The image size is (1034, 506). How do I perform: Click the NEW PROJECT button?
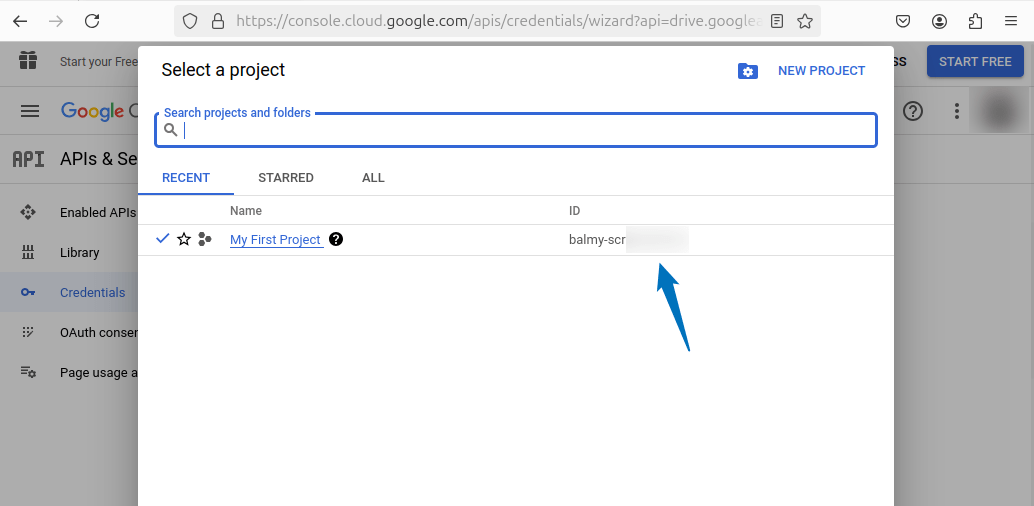(822, 71)
